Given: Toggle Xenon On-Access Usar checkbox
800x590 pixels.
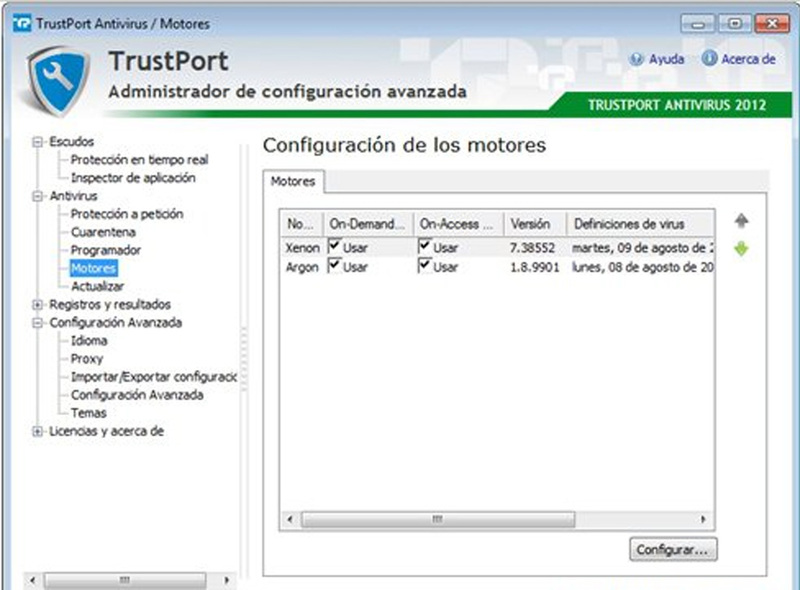Looking at the screenshot, I should (x=424, y=246).
